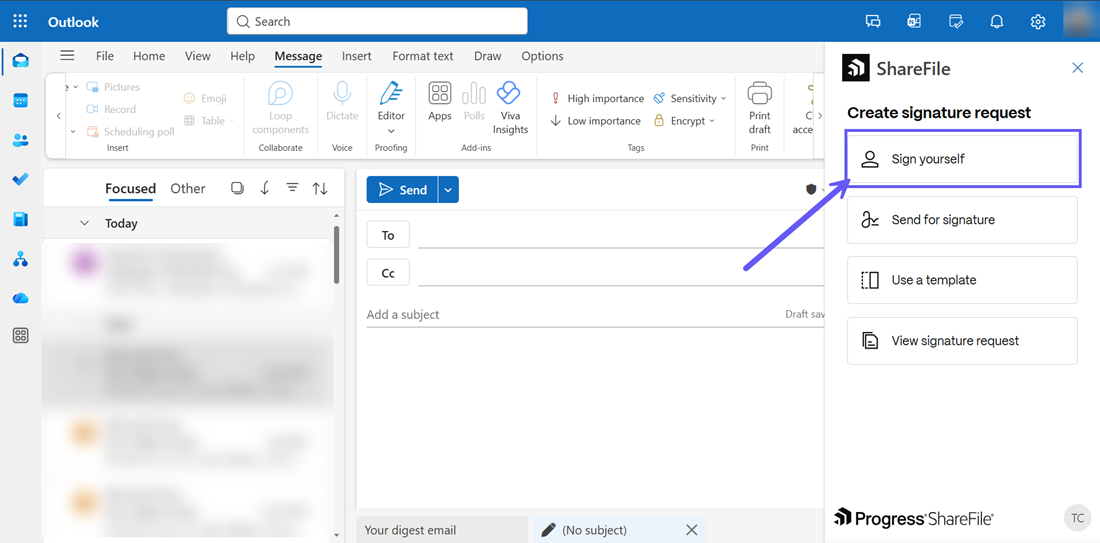Screen dimensions: 1100x543
Task: Open the message list filter icon
Action: (x=292, y=188)
